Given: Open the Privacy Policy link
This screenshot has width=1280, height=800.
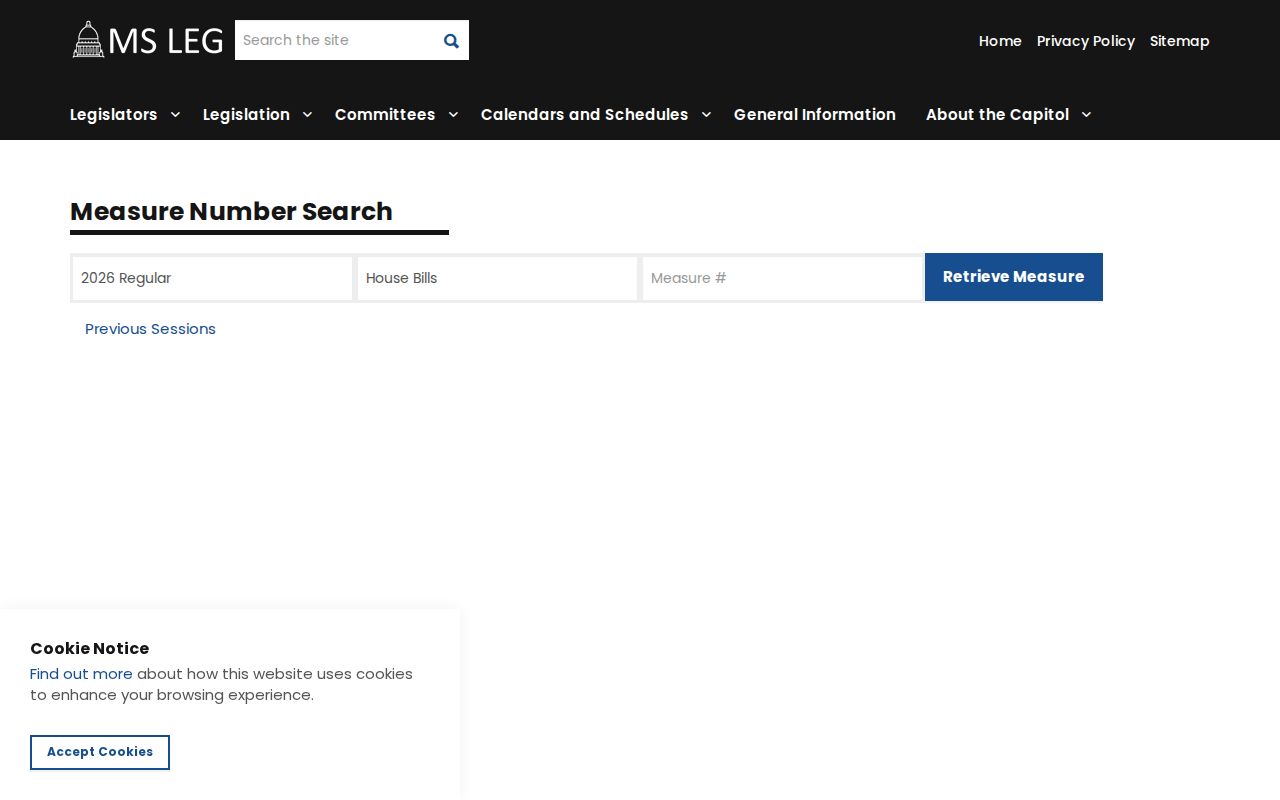Looking at the screenshot, I should pyautogui.click(x=1086, y=41).
